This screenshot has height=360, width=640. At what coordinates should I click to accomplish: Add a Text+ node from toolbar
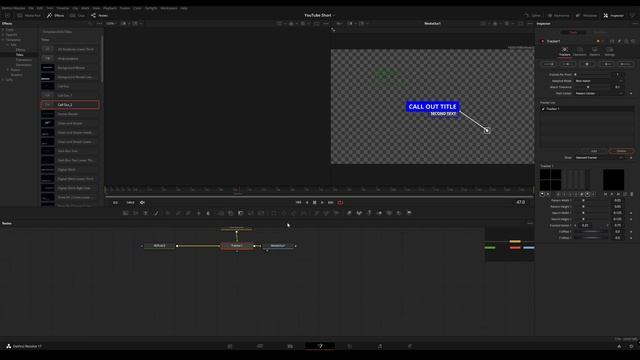pos(145,213)
